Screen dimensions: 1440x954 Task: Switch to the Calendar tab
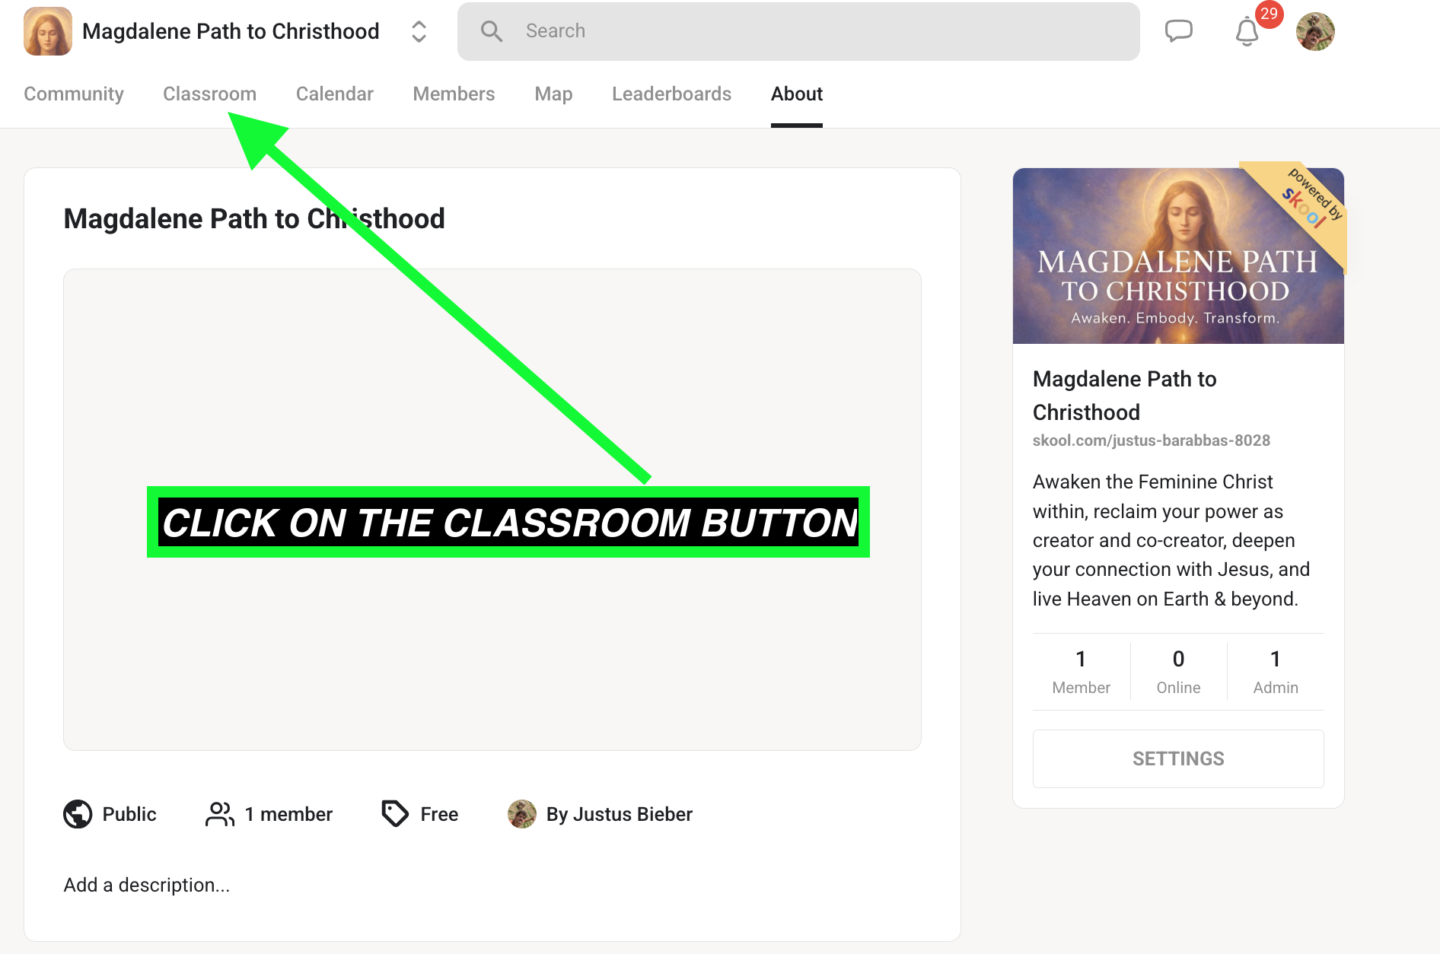(x=335, y=94)
